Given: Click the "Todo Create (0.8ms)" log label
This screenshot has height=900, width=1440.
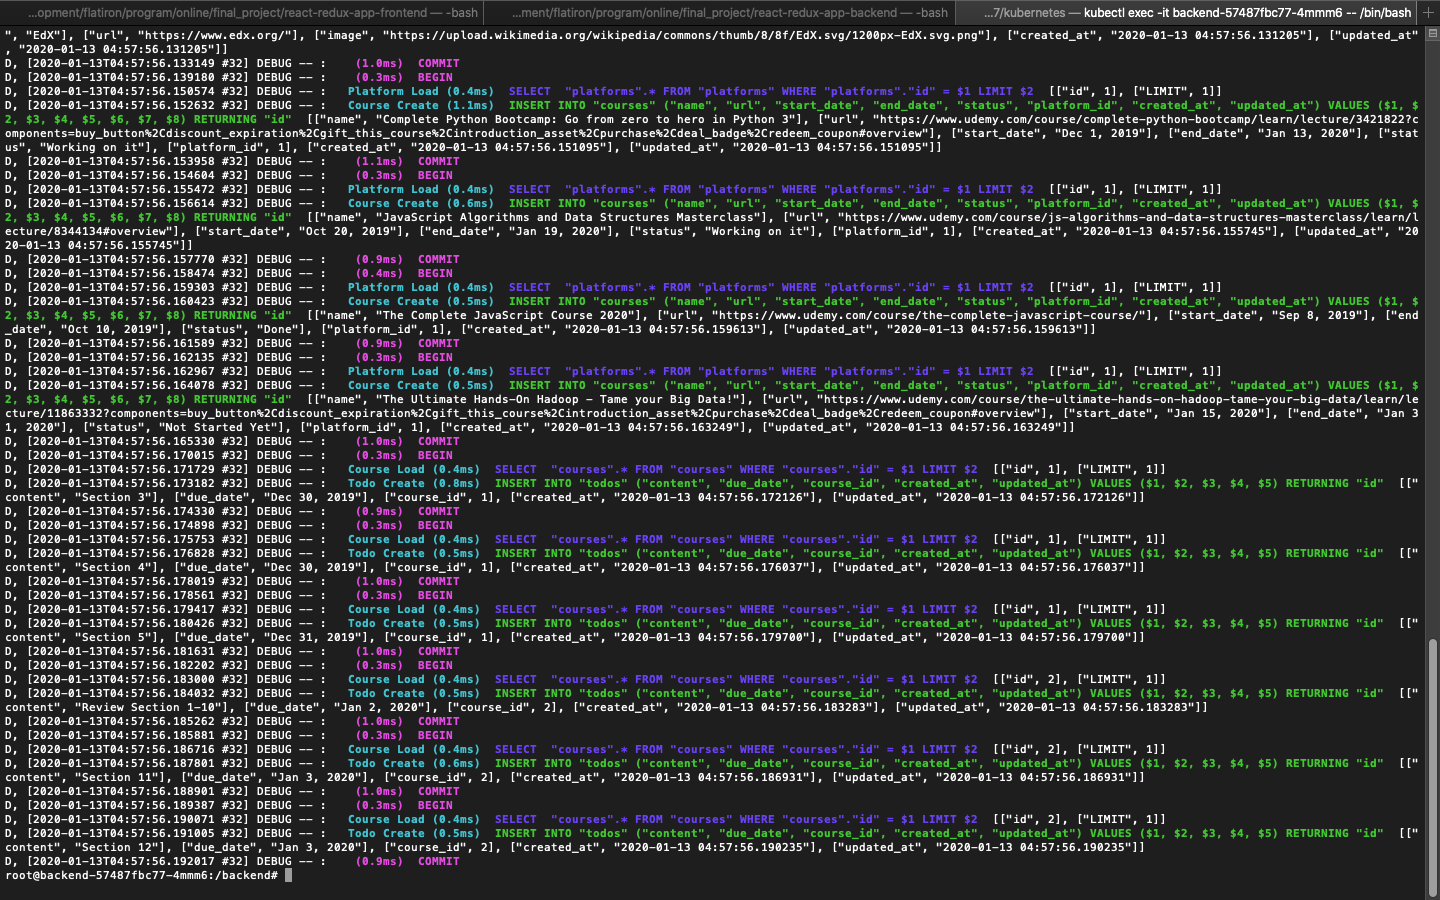Looking at the screenshot, I should pos(414,483).
